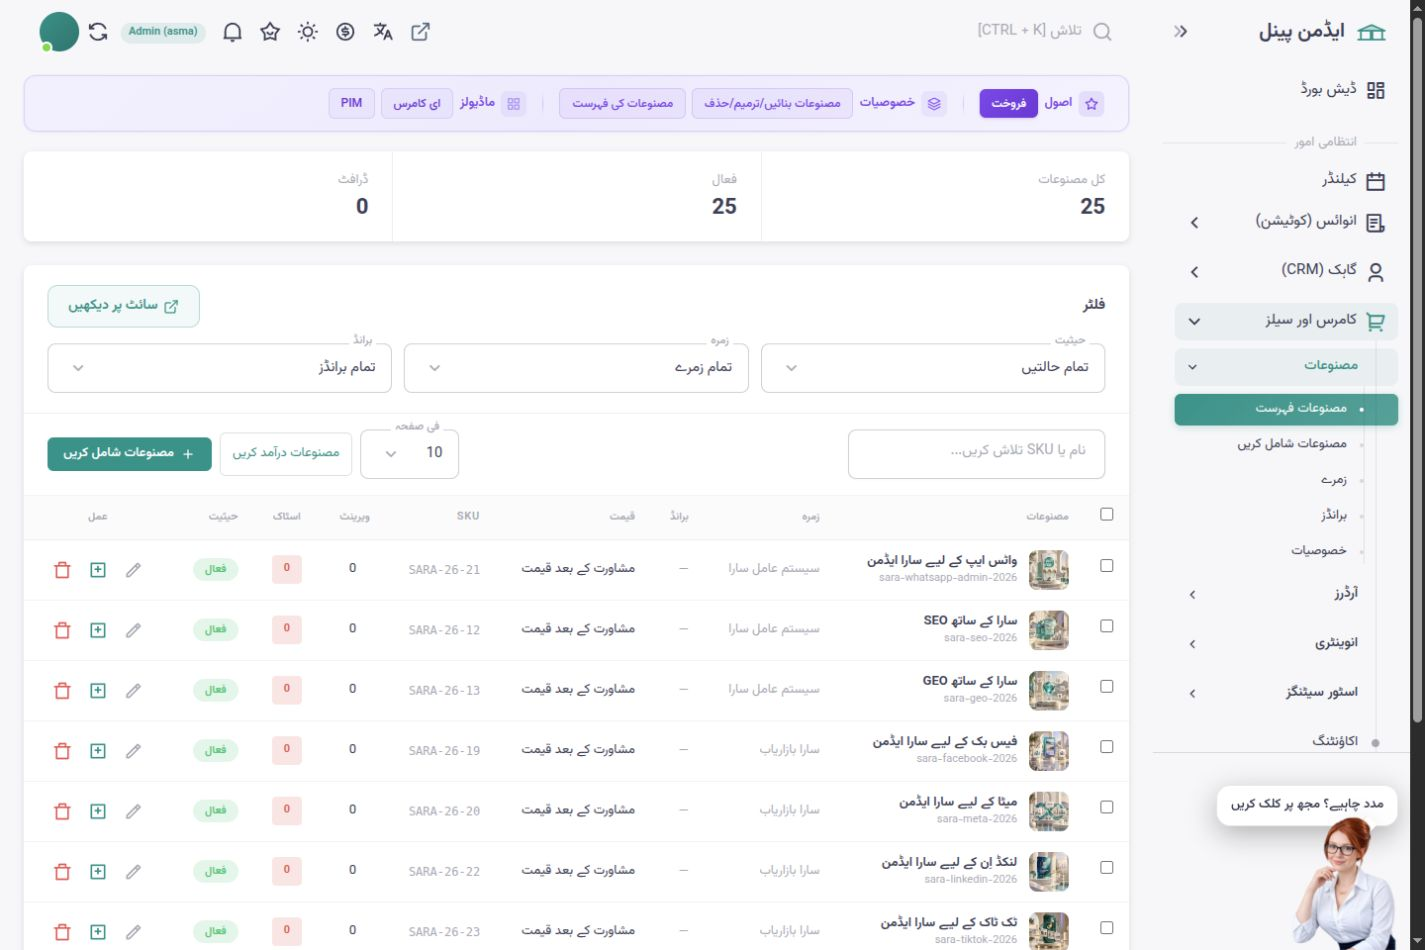The image size is (1425, 950).
Task: Open the language translate icon
Action: pos(383,32)
